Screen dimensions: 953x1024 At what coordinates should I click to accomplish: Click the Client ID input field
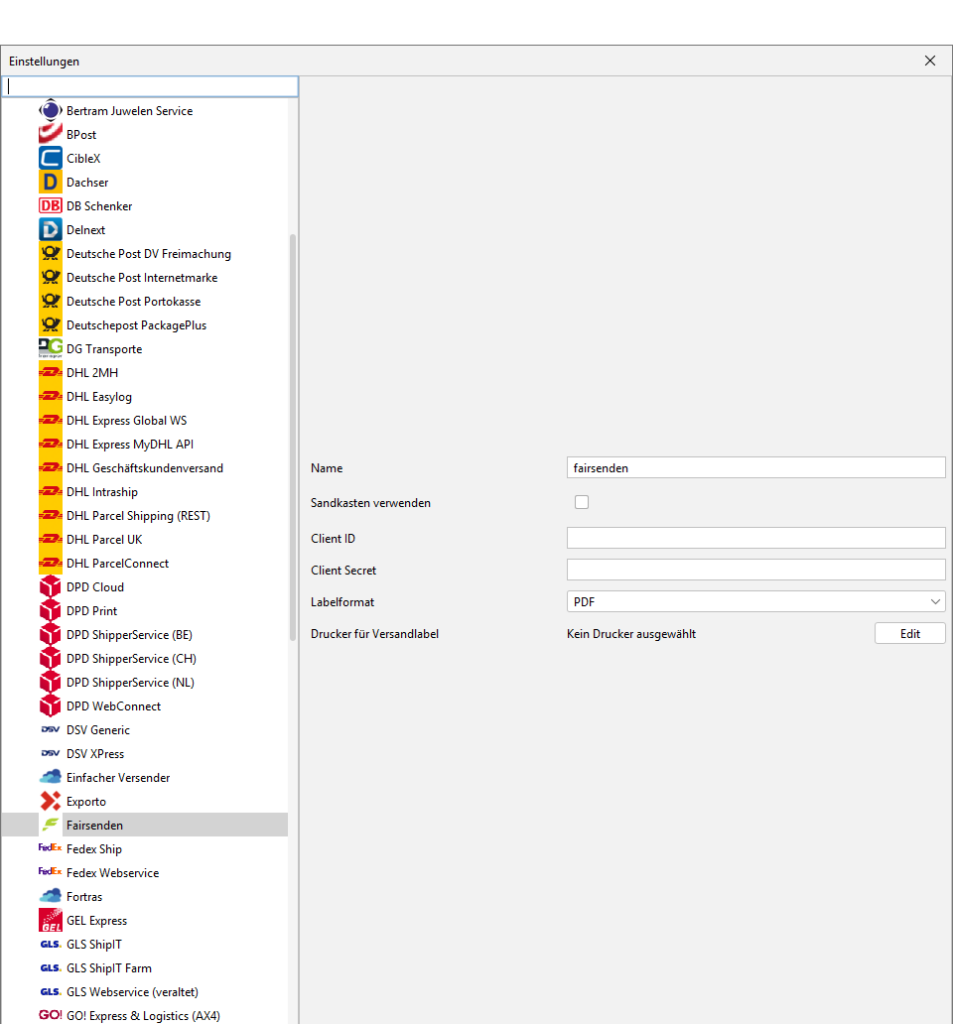[x=755, y=539]
